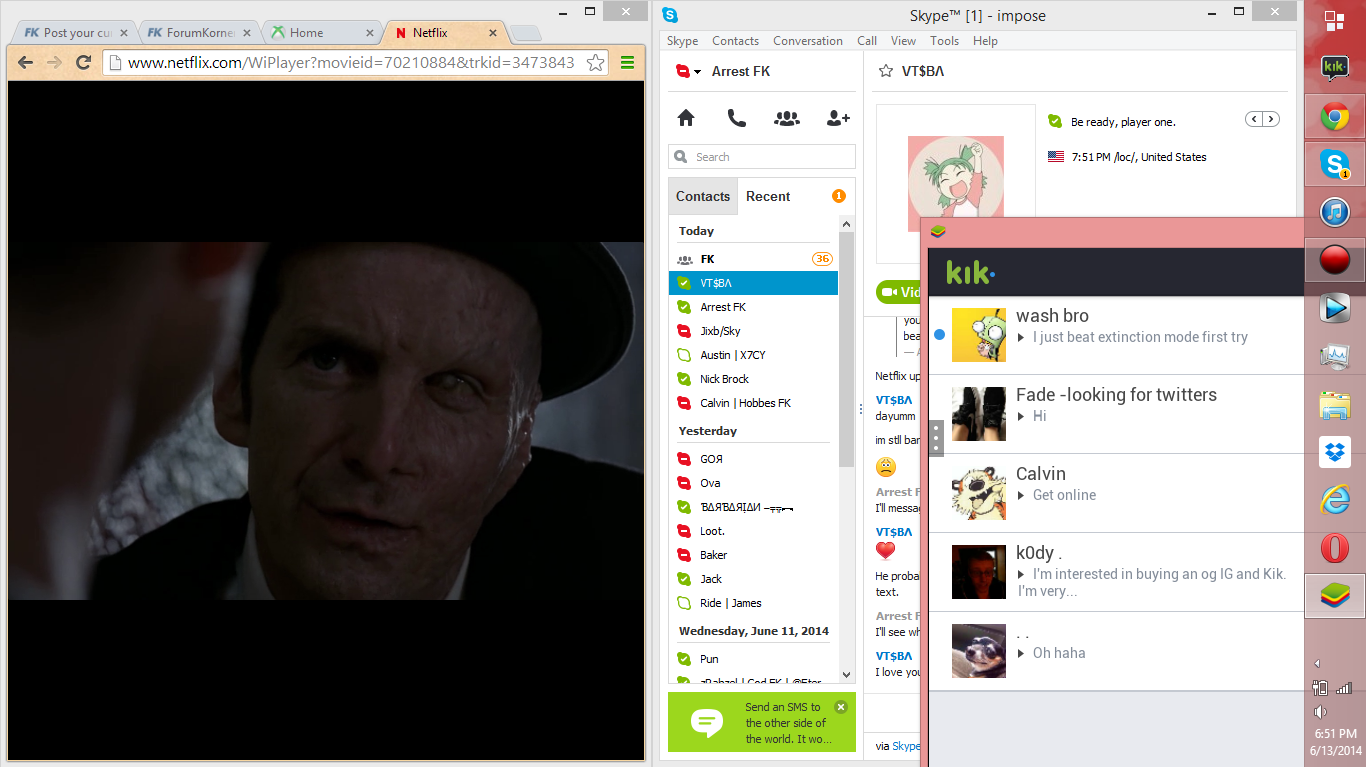Dismiss the Send an SMS promo banner
Viewport: 1366px width, 767px height.
tap(841, 707)
